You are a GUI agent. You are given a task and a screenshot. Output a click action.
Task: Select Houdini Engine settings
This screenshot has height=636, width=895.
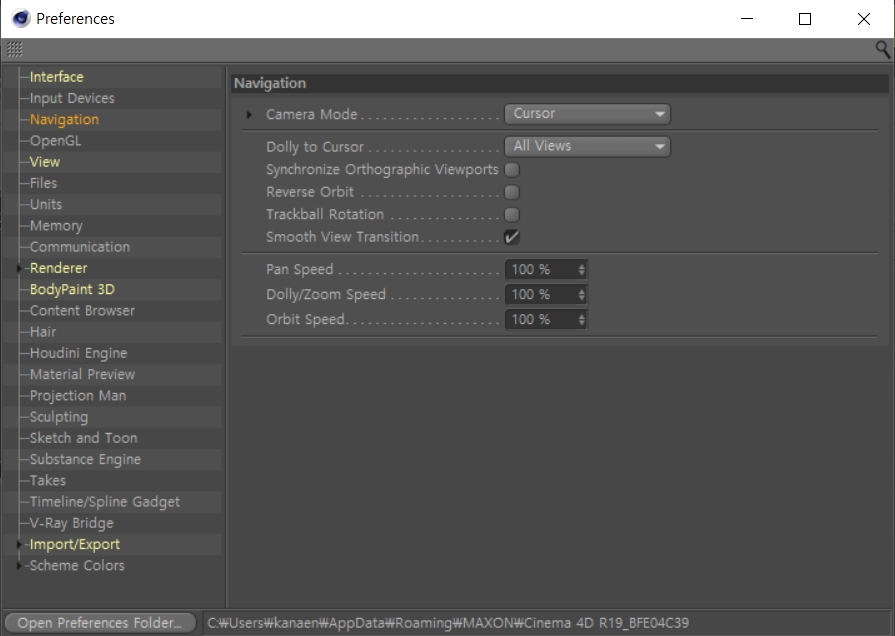tap(78, 353)
